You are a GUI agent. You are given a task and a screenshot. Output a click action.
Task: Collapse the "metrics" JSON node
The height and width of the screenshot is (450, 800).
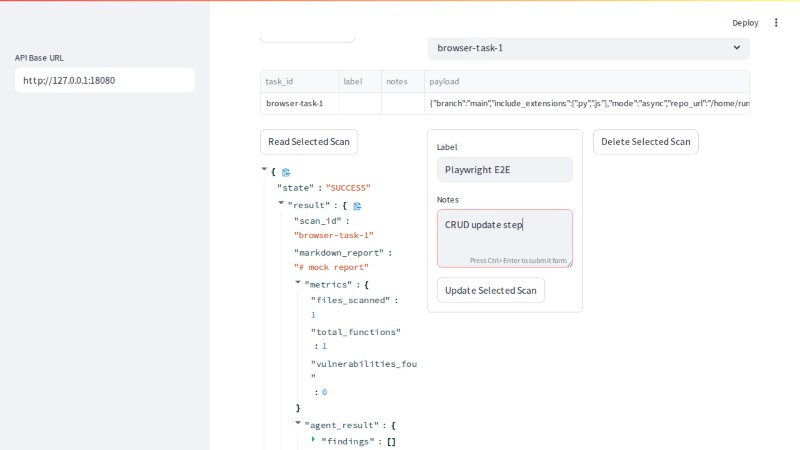297,282
